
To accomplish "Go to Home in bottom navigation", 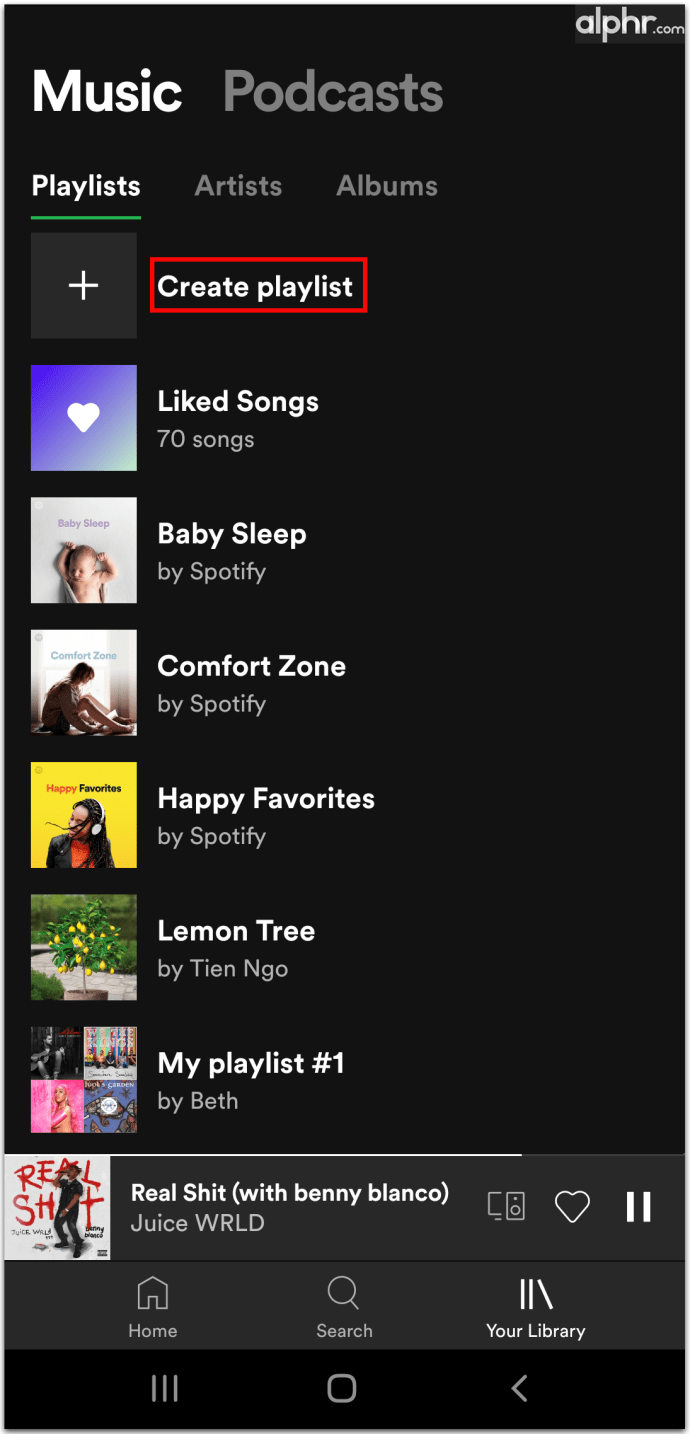I will (x=153, y=1307).
